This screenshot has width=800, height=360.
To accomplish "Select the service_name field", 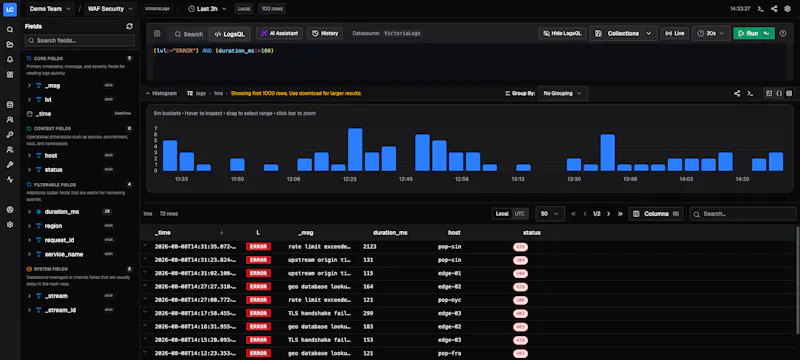I will coord(64,254).
